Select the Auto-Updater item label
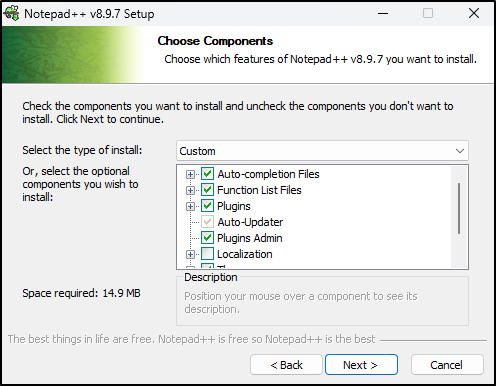 pos(250,222)
